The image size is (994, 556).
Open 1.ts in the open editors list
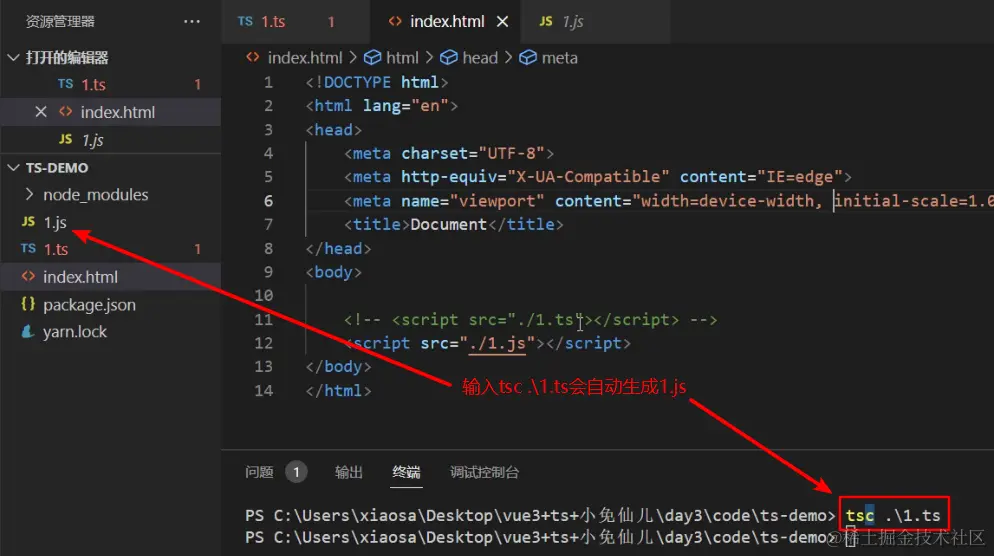coord(110,84)
